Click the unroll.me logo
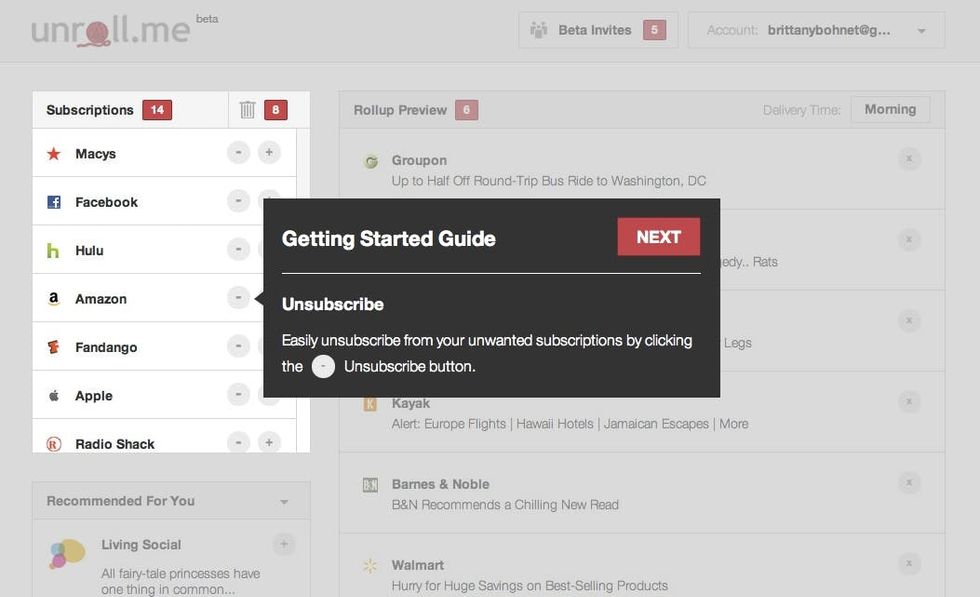Image resolution: width=980 pixels, height=597 pixels. 110,30
